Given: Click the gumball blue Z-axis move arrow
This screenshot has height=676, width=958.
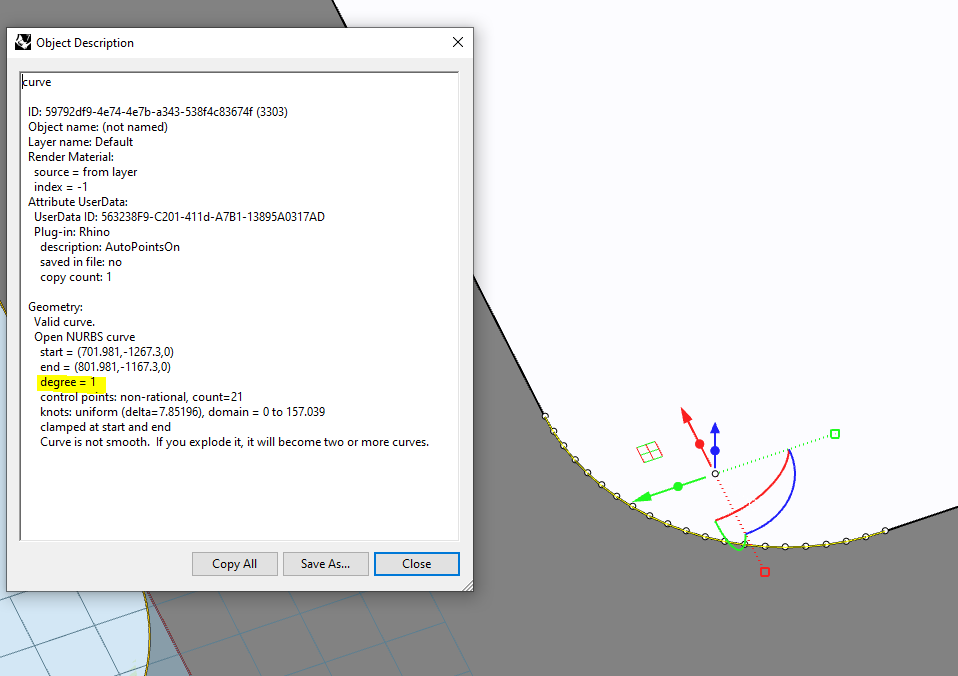Looking at the screenshot, I should coord(715,428).
